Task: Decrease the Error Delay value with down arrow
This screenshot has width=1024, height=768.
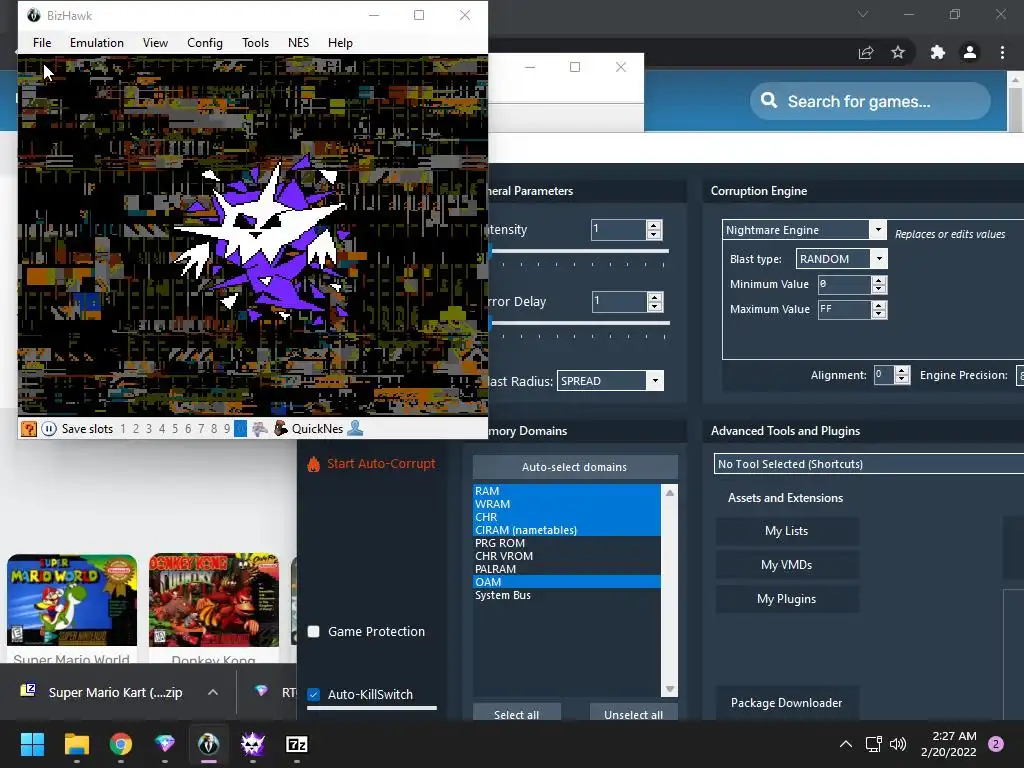Action: 654,306
